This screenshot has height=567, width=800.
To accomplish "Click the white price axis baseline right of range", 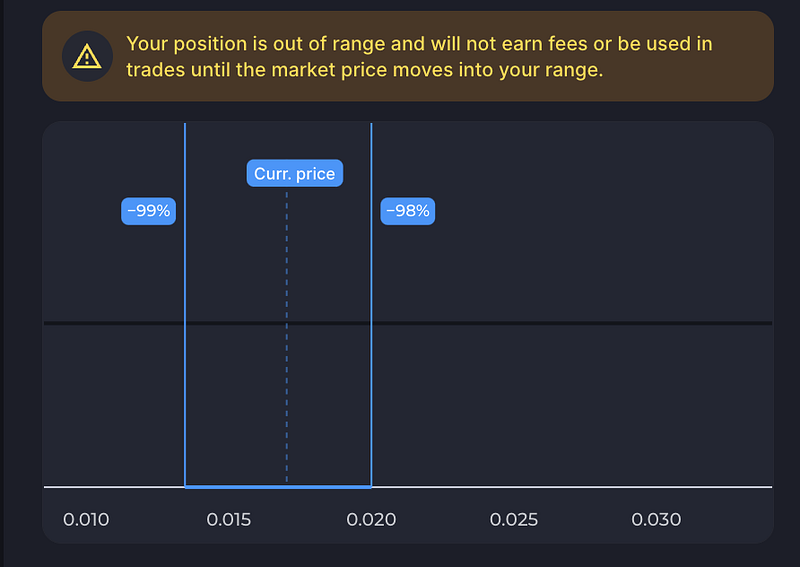I will point(571,487).
